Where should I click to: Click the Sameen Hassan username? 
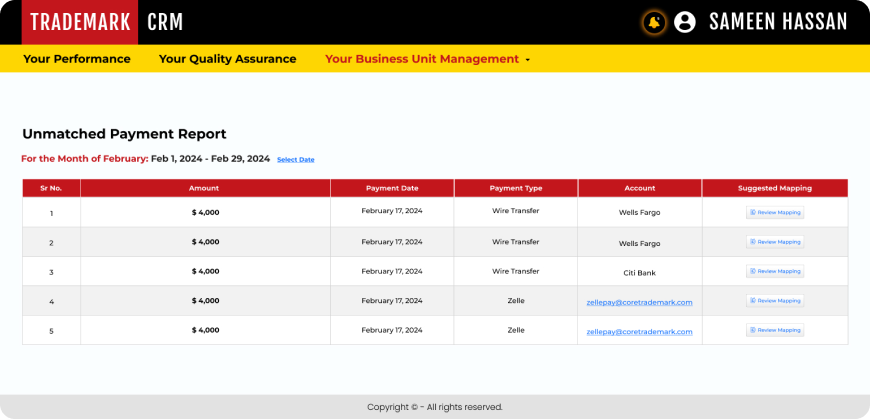coord(778,22)
